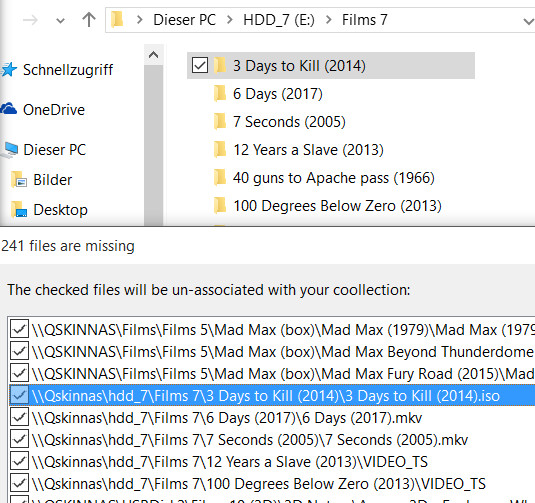
Task: Expand the chevron before Dieser PC breadcrumb
Action: [x=139, y=20]
